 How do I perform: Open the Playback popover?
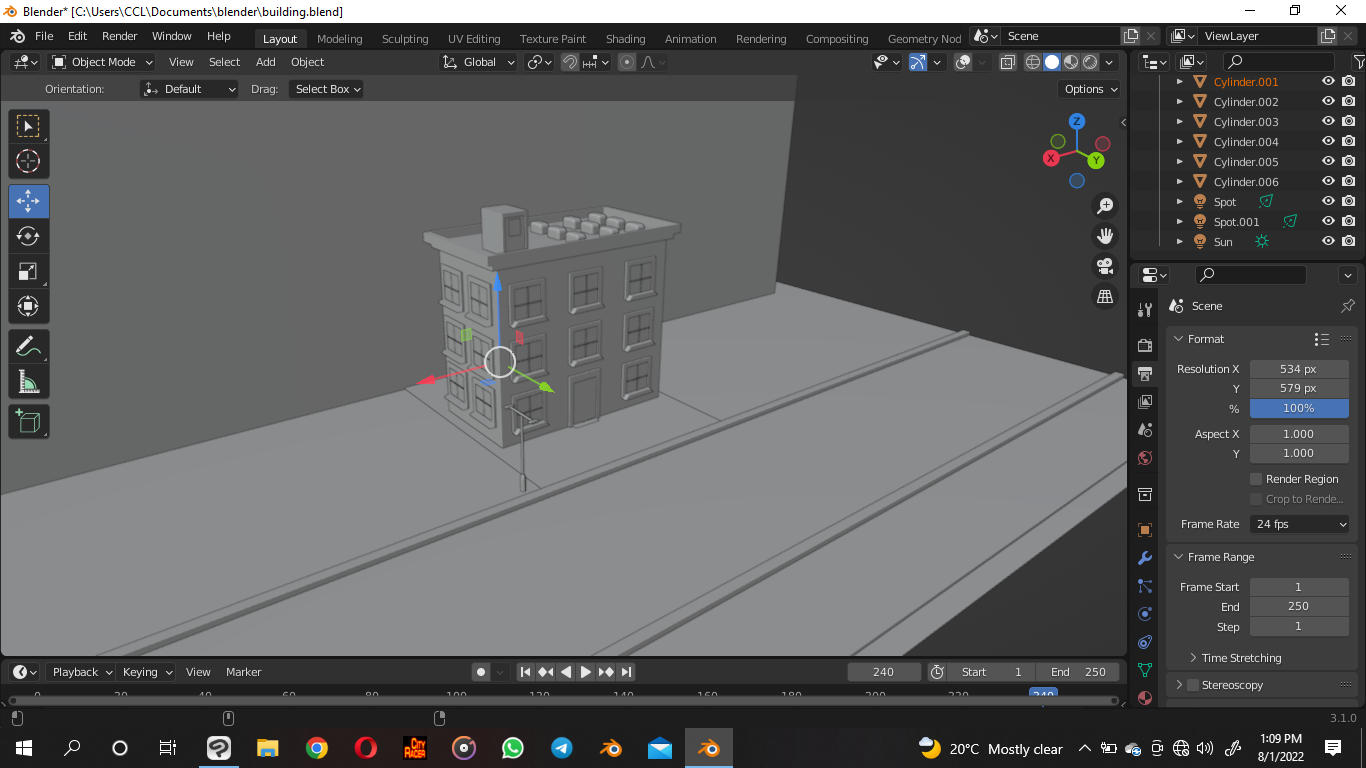point(80,672)
